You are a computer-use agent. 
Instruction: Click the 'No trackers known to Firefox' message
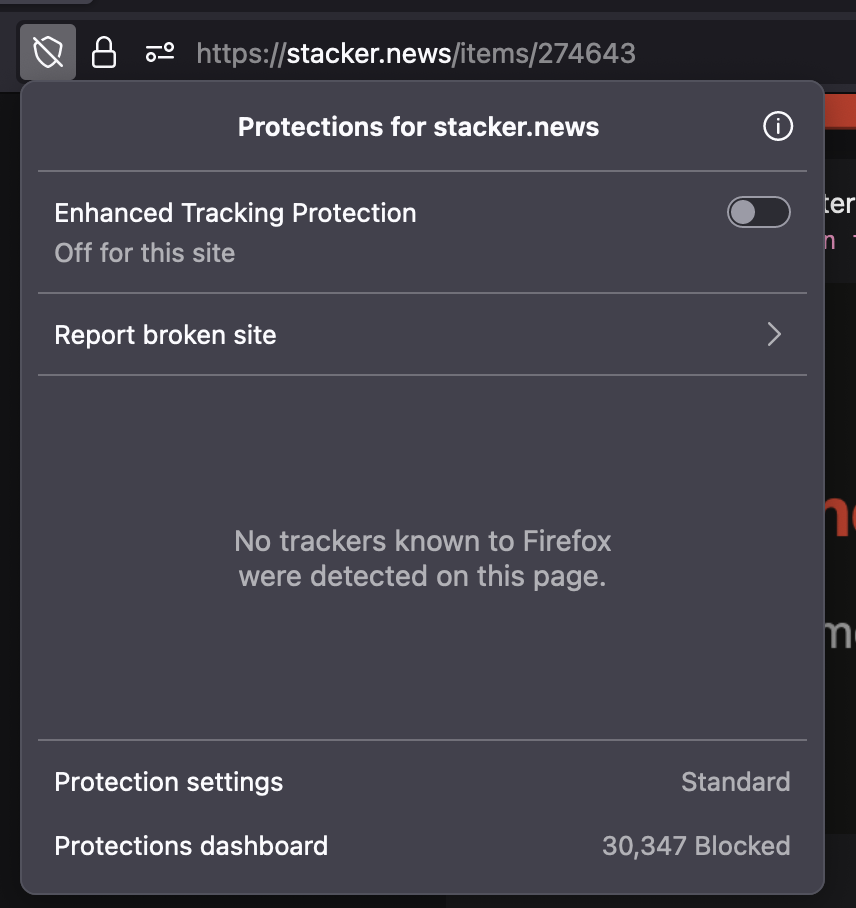click(422, 541)
